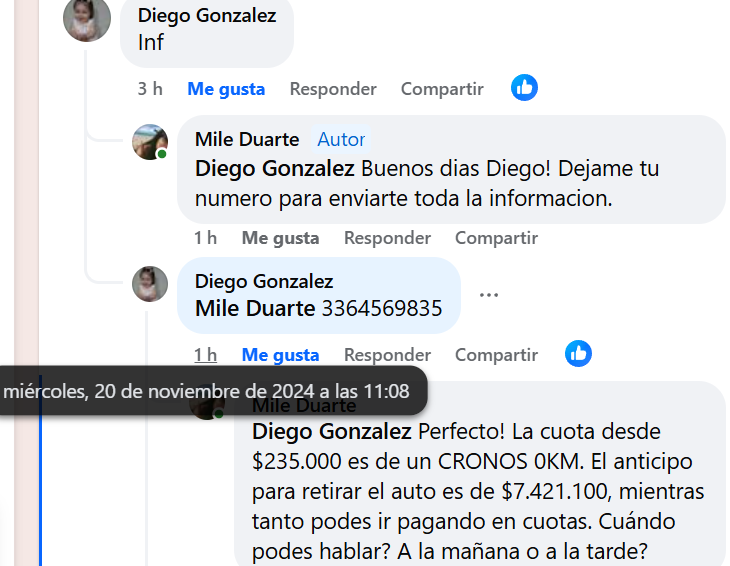Click Responder under the phone number comment
The width and height of the screenshot is (730, 566).
pyautogui.click(x=387, y=355)
